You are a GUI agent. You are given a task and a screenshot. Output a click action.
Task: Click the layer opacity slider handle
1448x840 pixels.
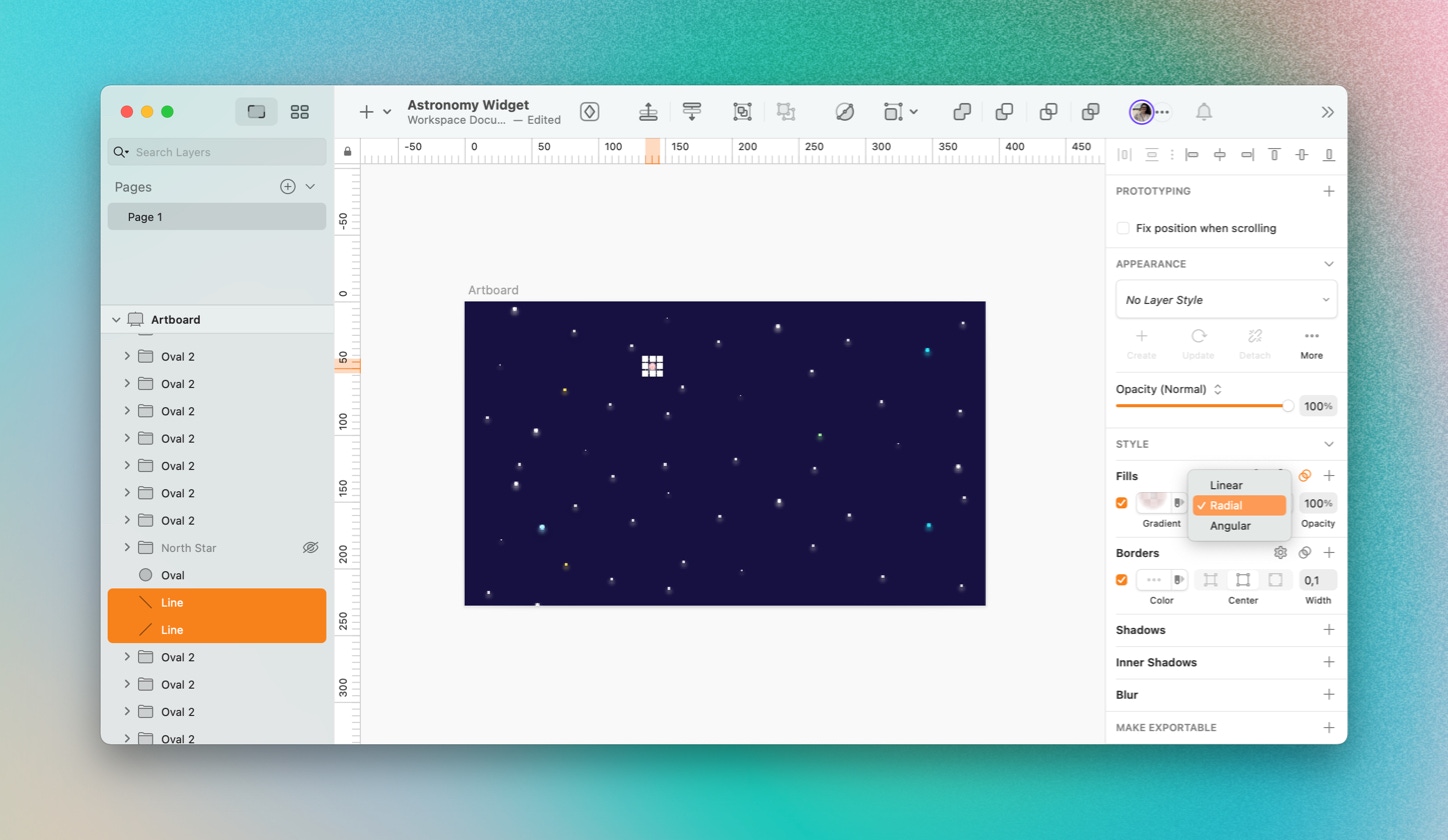[1288, 406]
